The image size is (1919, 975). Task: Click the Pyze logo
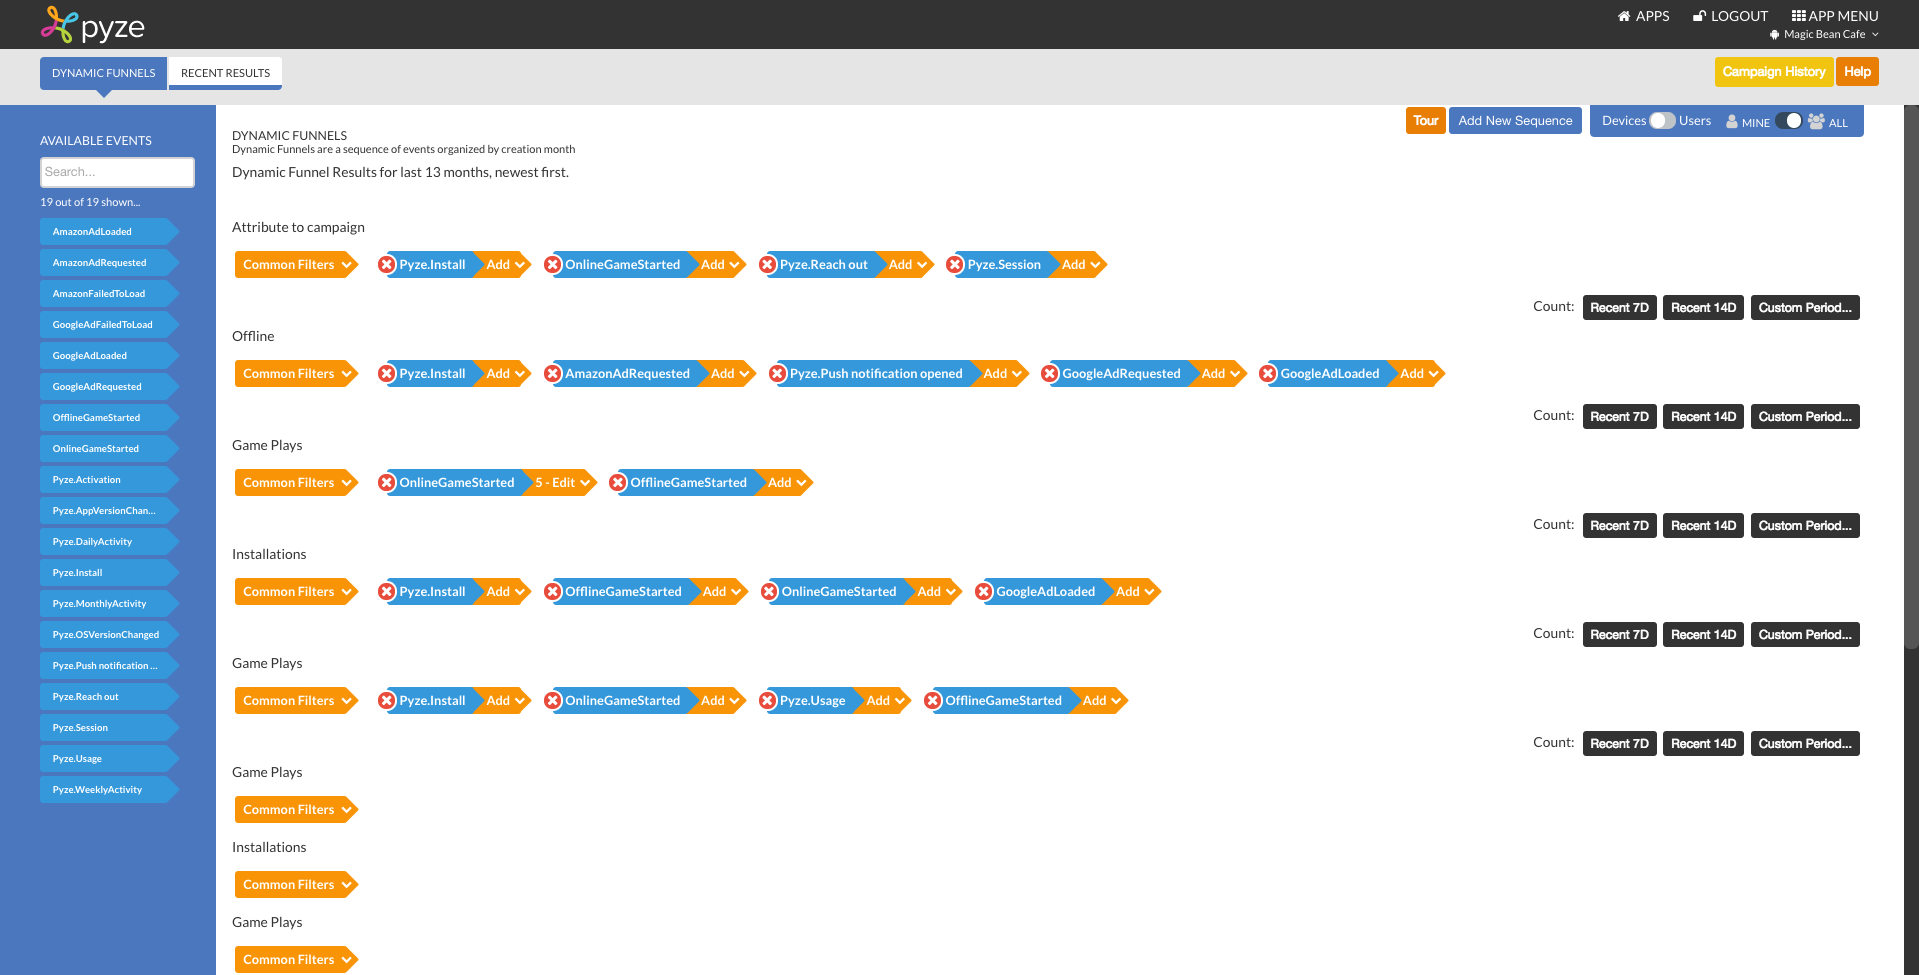click(93, 25)
